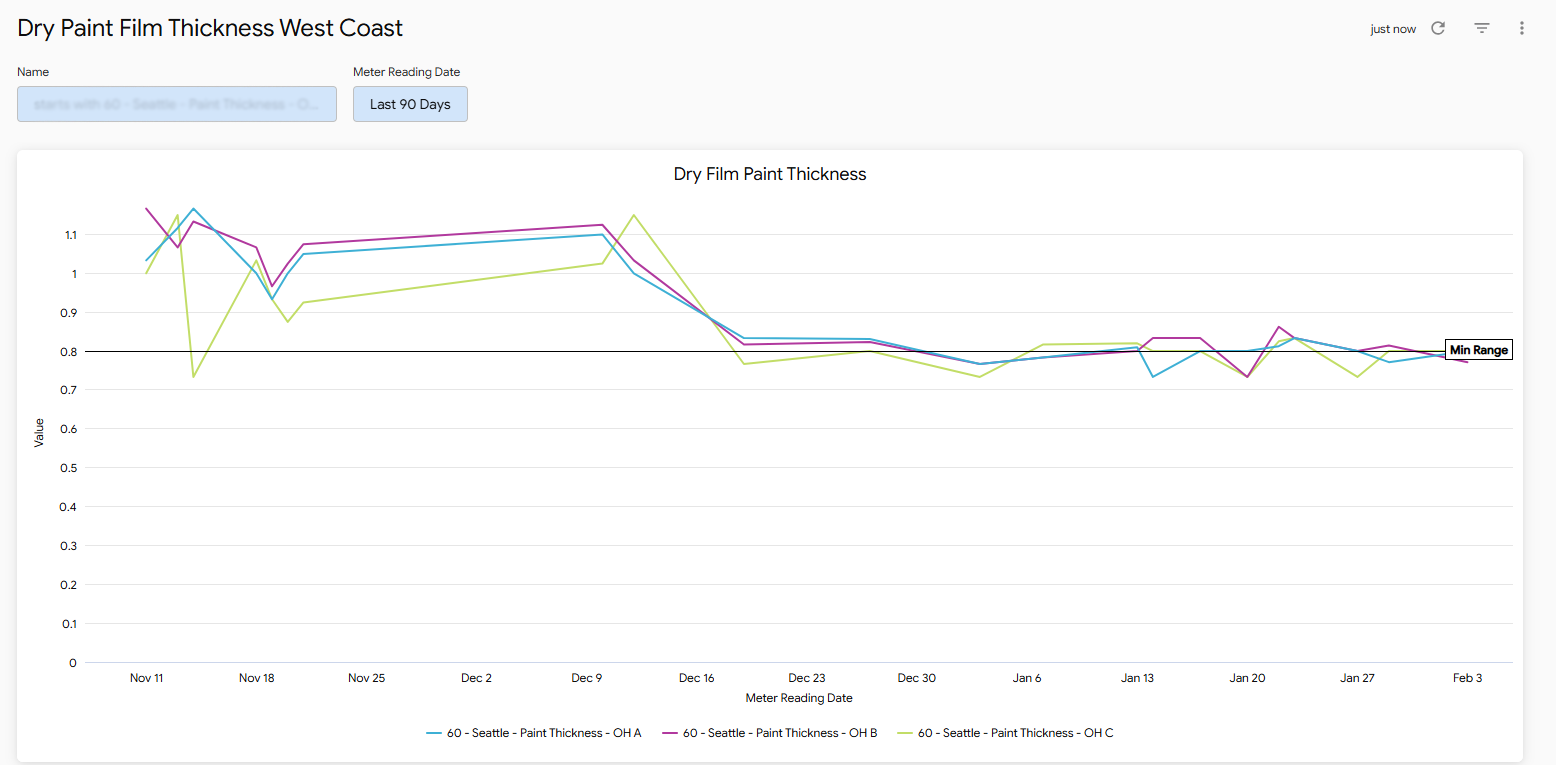This screenshot has width=1556, height=765.
Task: Click the Nov 25 x-axis label
Action: [367, 678]
